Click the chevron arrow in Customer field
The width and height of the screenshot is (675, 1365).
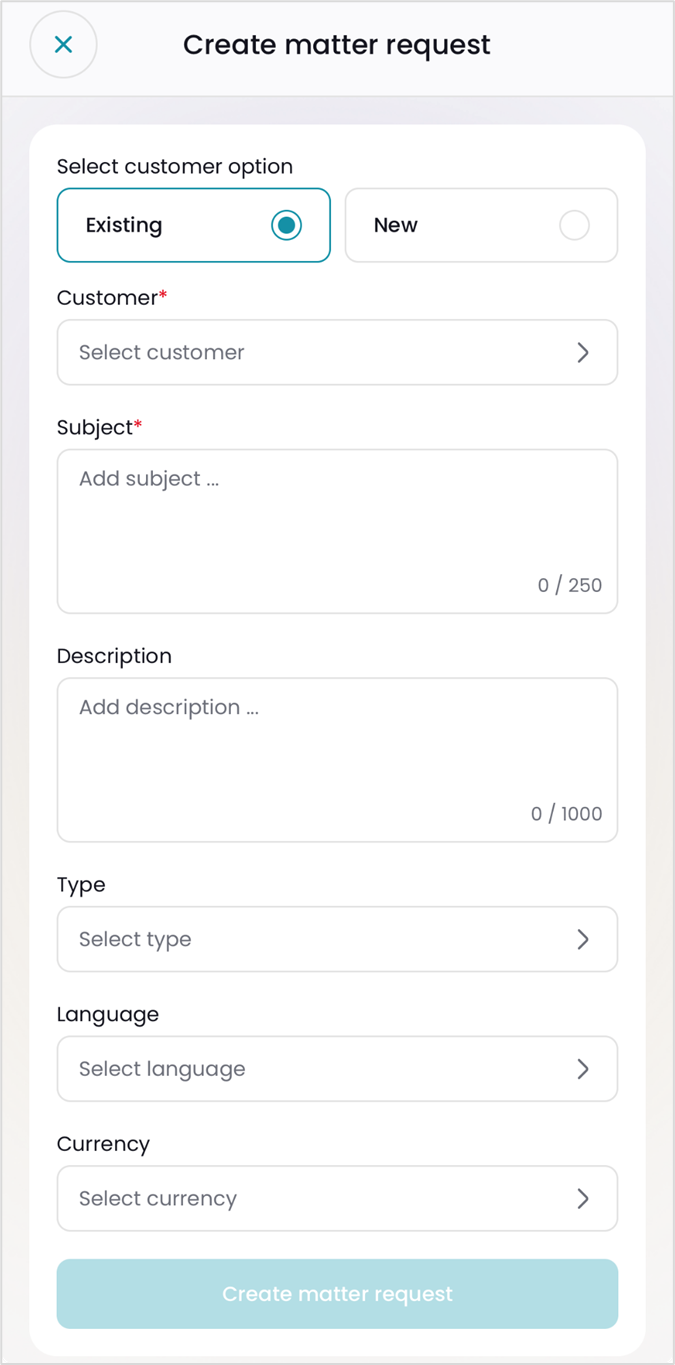coord(583,352)
